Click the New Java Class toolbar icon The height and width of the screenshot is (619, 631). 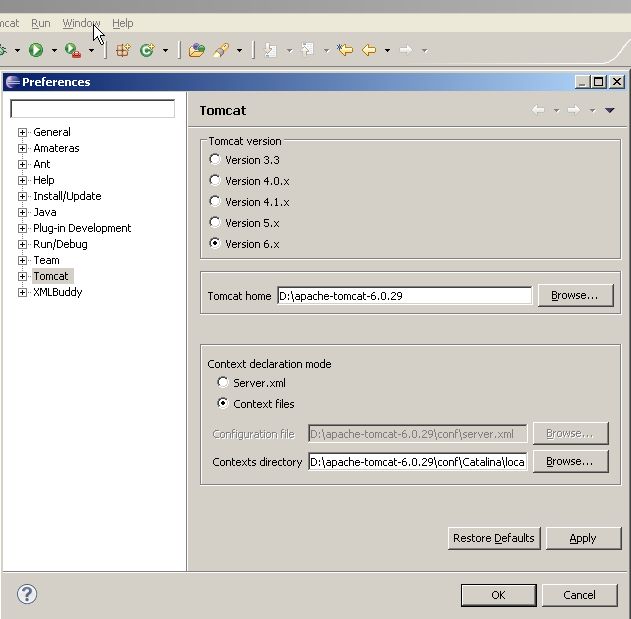147,50
